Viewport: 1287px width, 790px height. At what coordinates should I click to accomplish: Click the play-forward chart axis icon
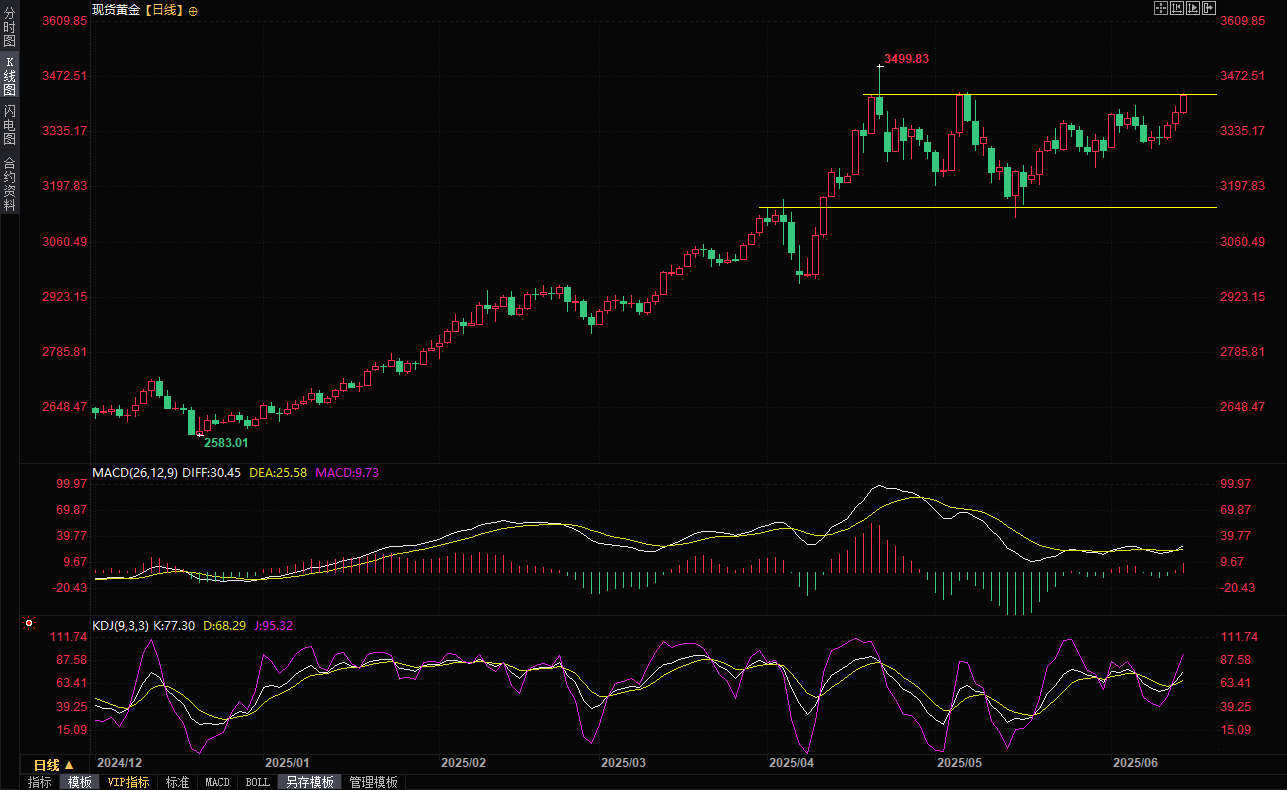1193,8
